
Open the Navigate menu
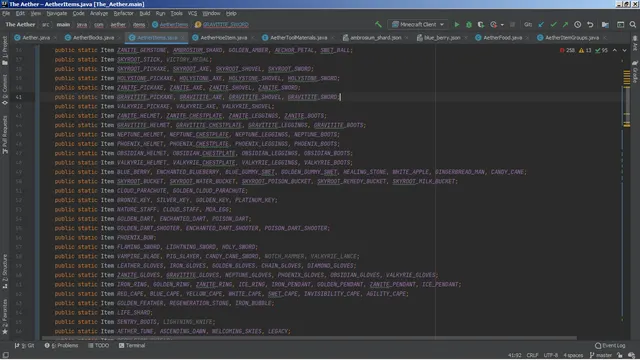coord(57,13)
